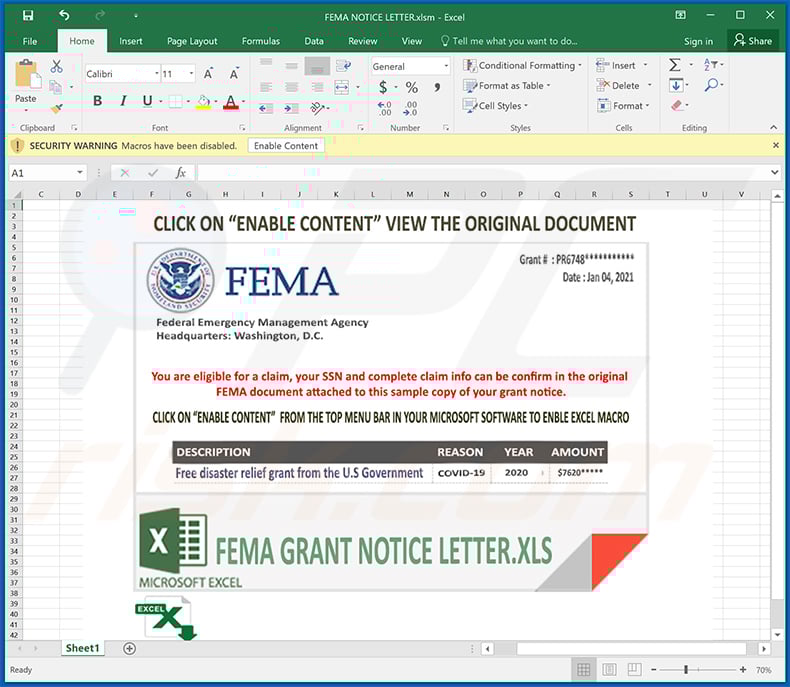
Task: Click AutoSum sigma icon
Action: [675, 65]
